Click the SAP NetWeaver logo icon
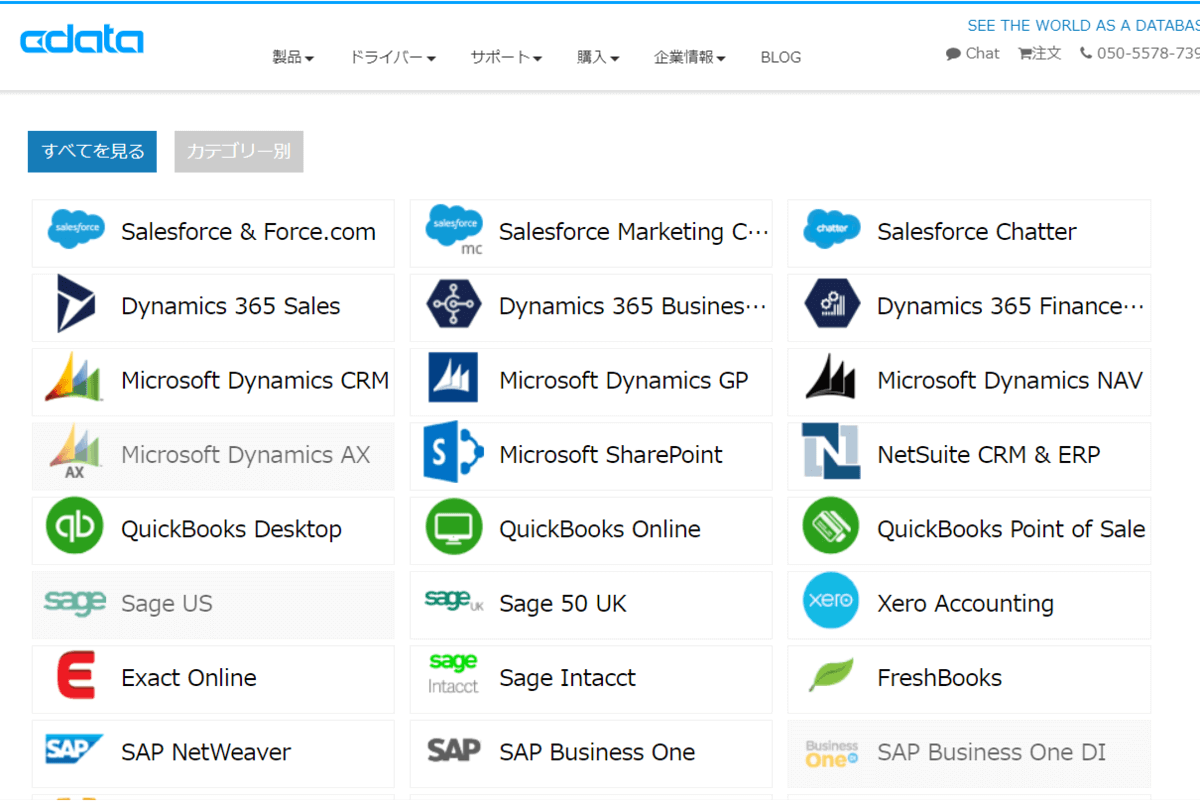 point(74,750)
